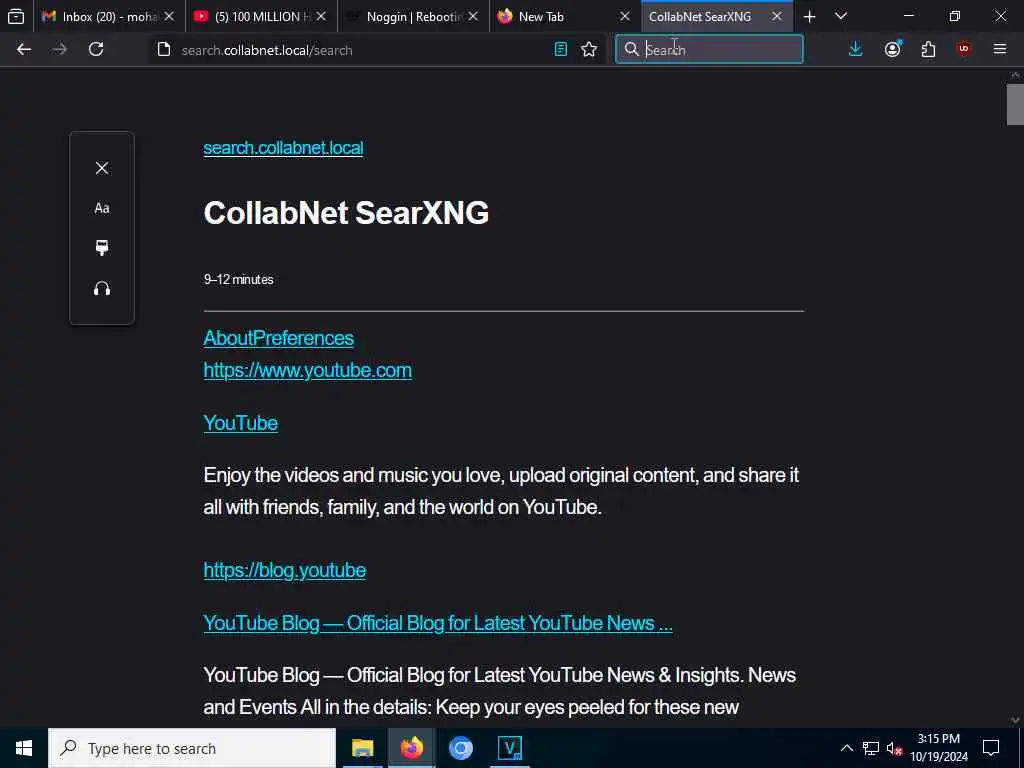
Task: Show hidden system tray icons
Action: point(846,748)
